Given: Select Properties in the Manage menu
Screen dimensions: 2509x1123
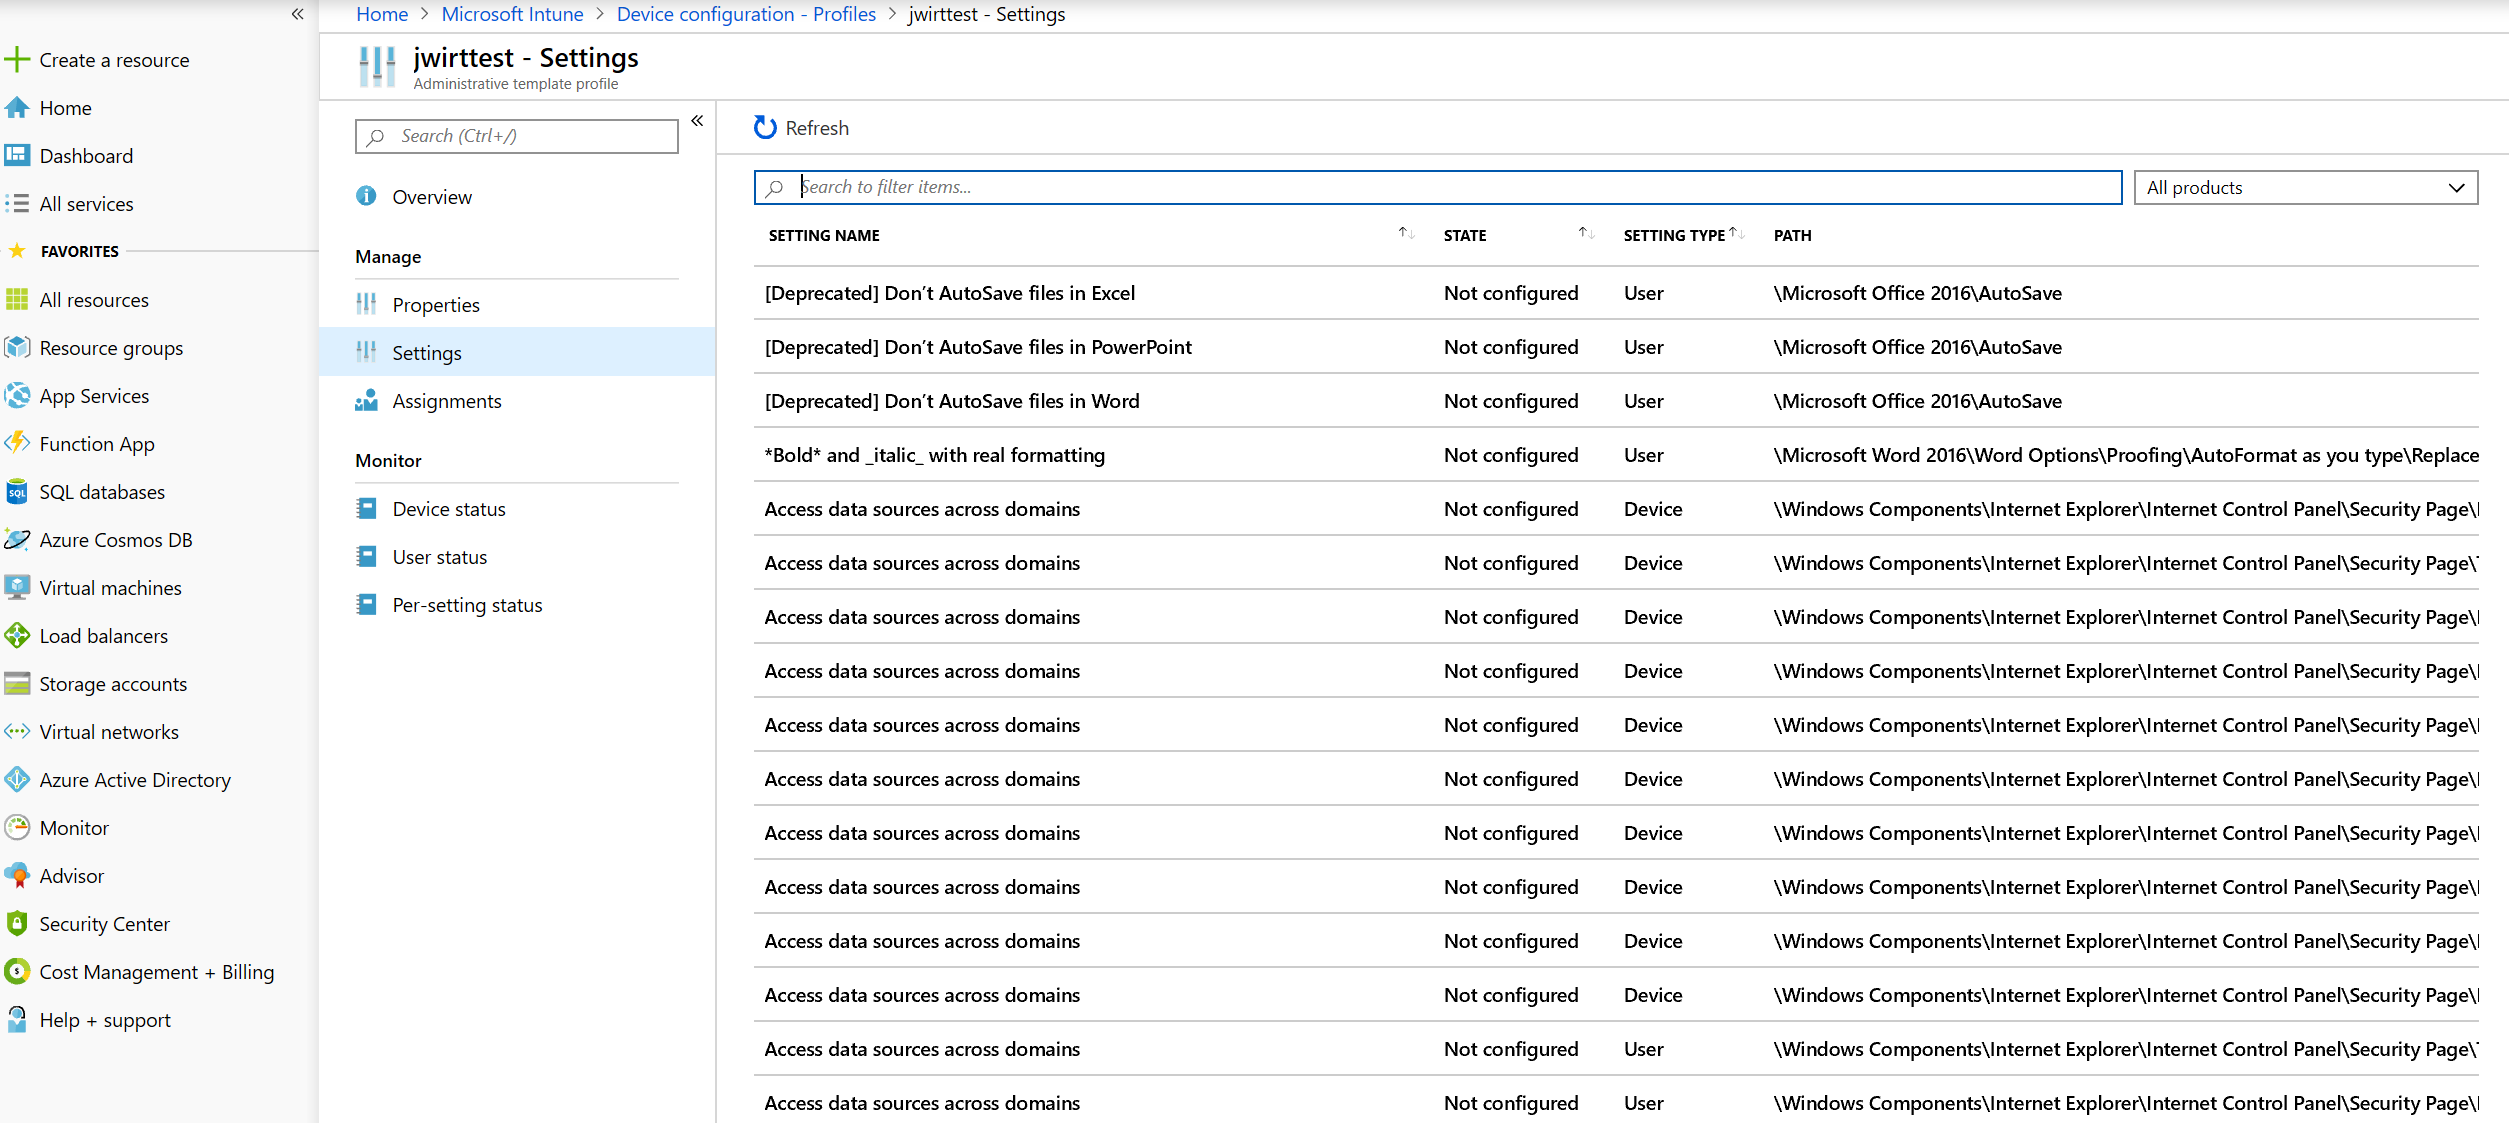Looking at the screenshot, I should pos(436,305).
